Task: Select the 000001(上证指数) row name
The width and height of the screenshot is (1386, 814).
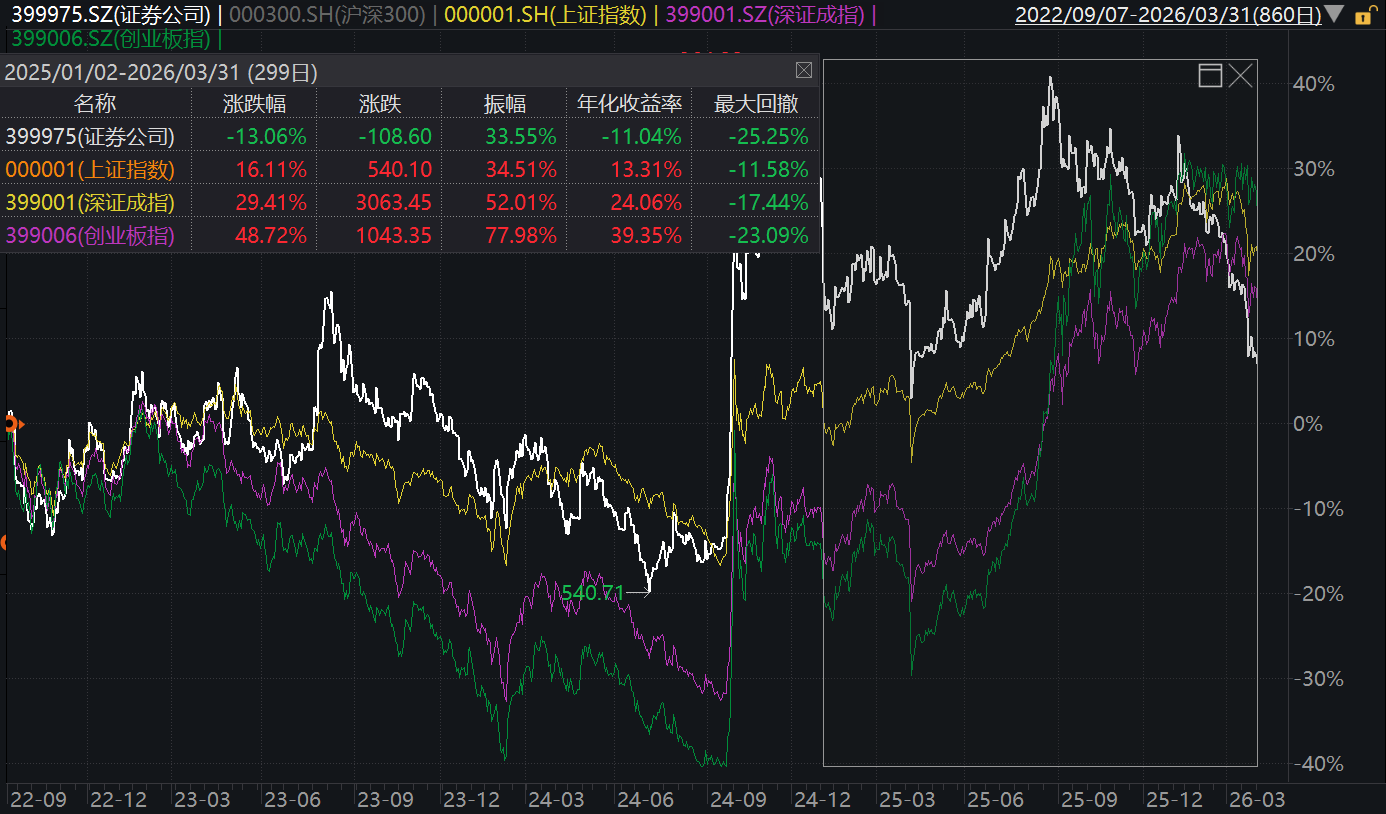Action: [x=90, y=170]
